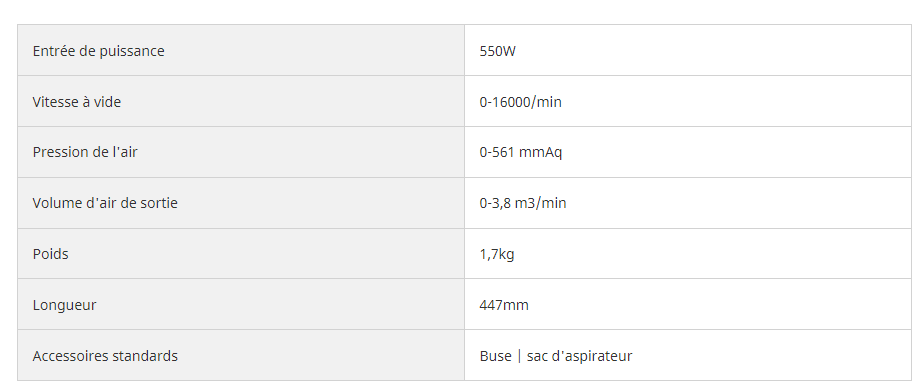Click the text 'sac d'aspirateur'
This screenshot has width=921, height=392.
point(580,356)
